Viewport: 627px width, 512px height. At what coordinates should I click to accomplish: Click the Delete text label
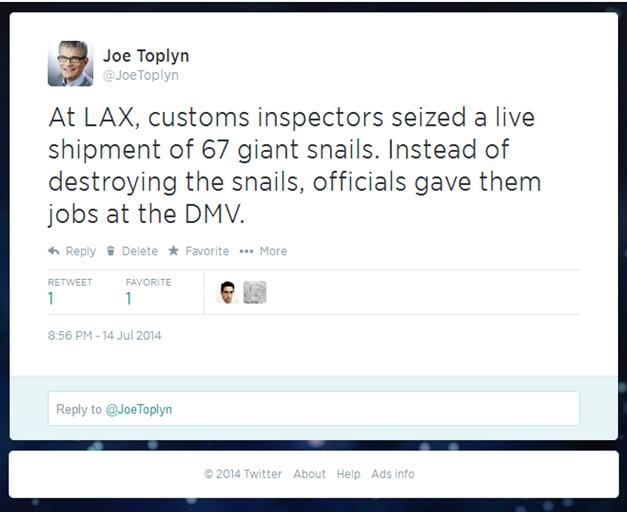[x=140, y=251]
